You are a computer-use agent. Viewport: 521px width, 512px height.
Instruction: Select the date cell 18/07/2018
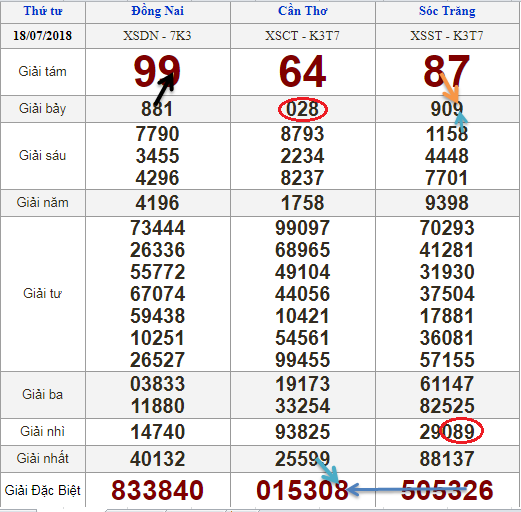click(43, 36)
